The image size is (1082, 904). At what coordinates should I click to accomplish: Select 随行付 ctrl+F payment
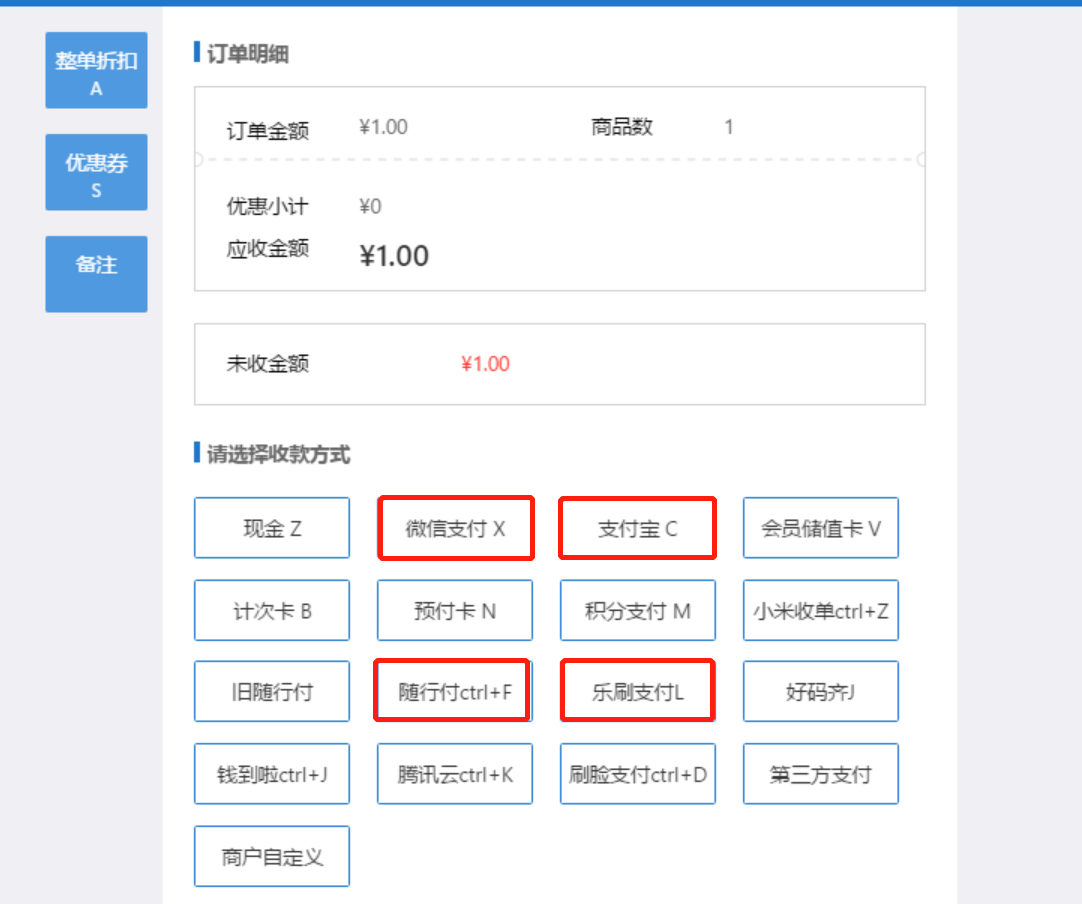pyautogui.click(x=455, y=691)
